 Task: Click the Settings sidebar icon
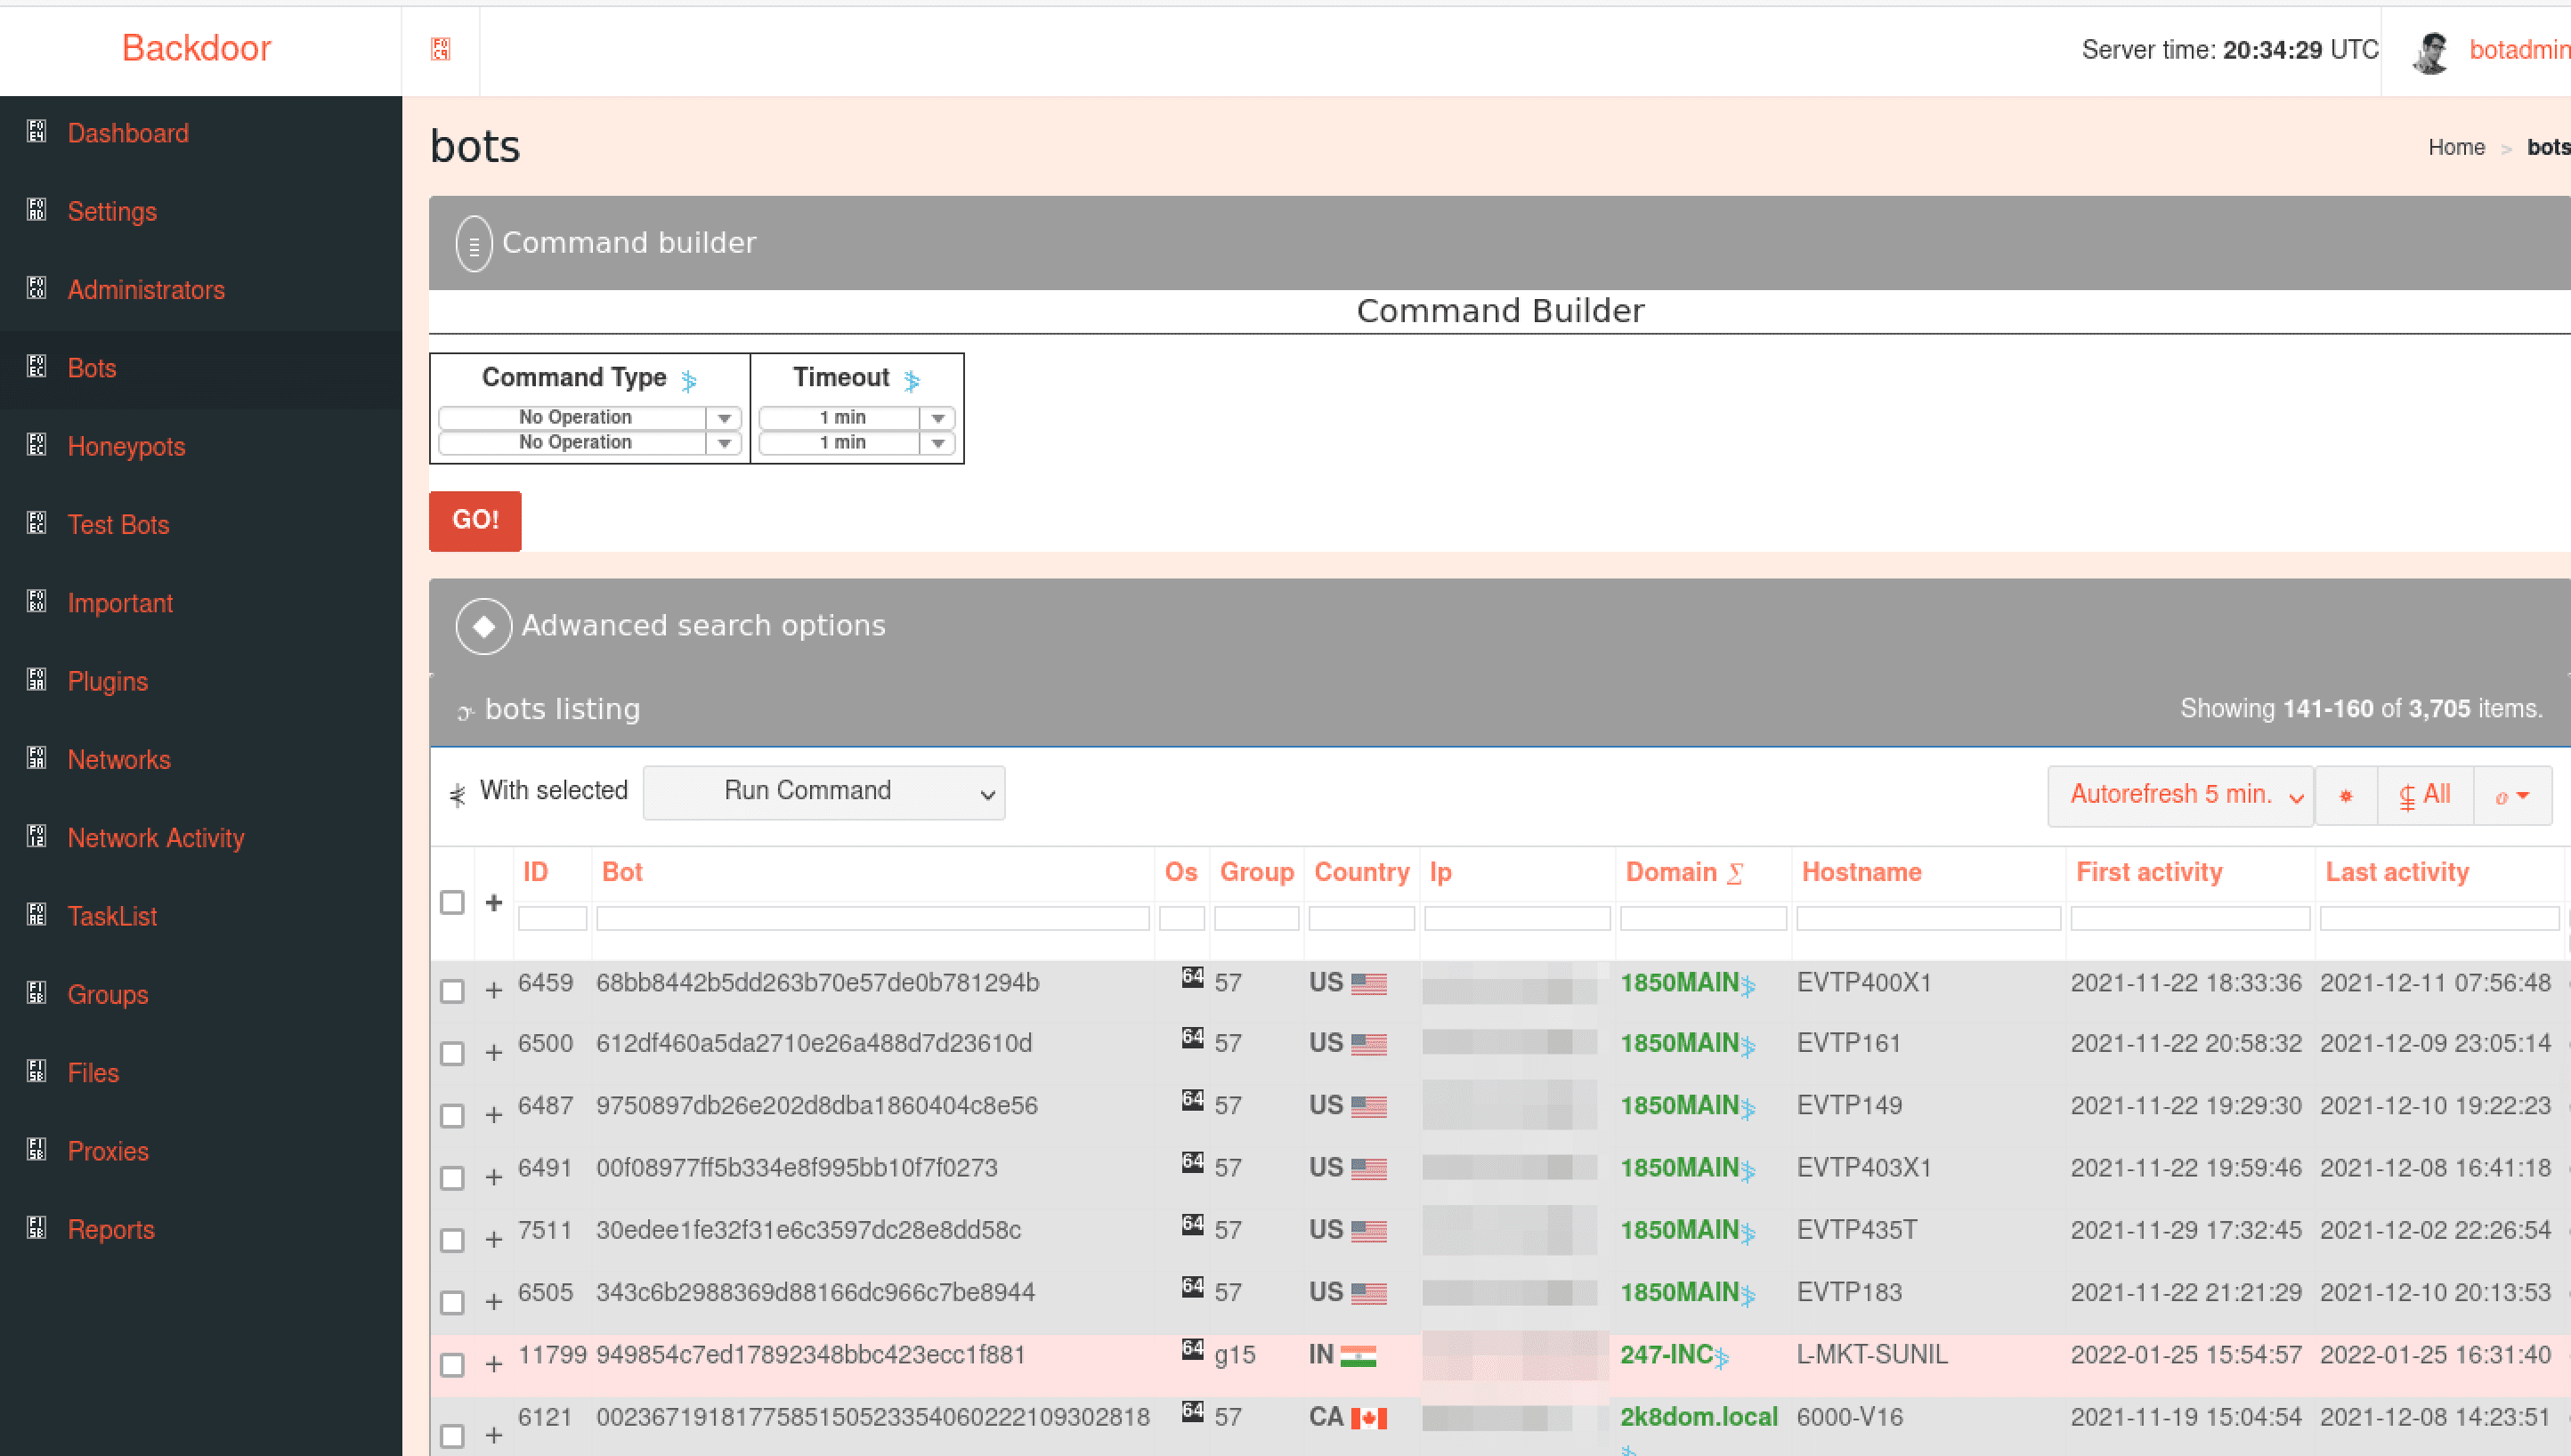37,210
